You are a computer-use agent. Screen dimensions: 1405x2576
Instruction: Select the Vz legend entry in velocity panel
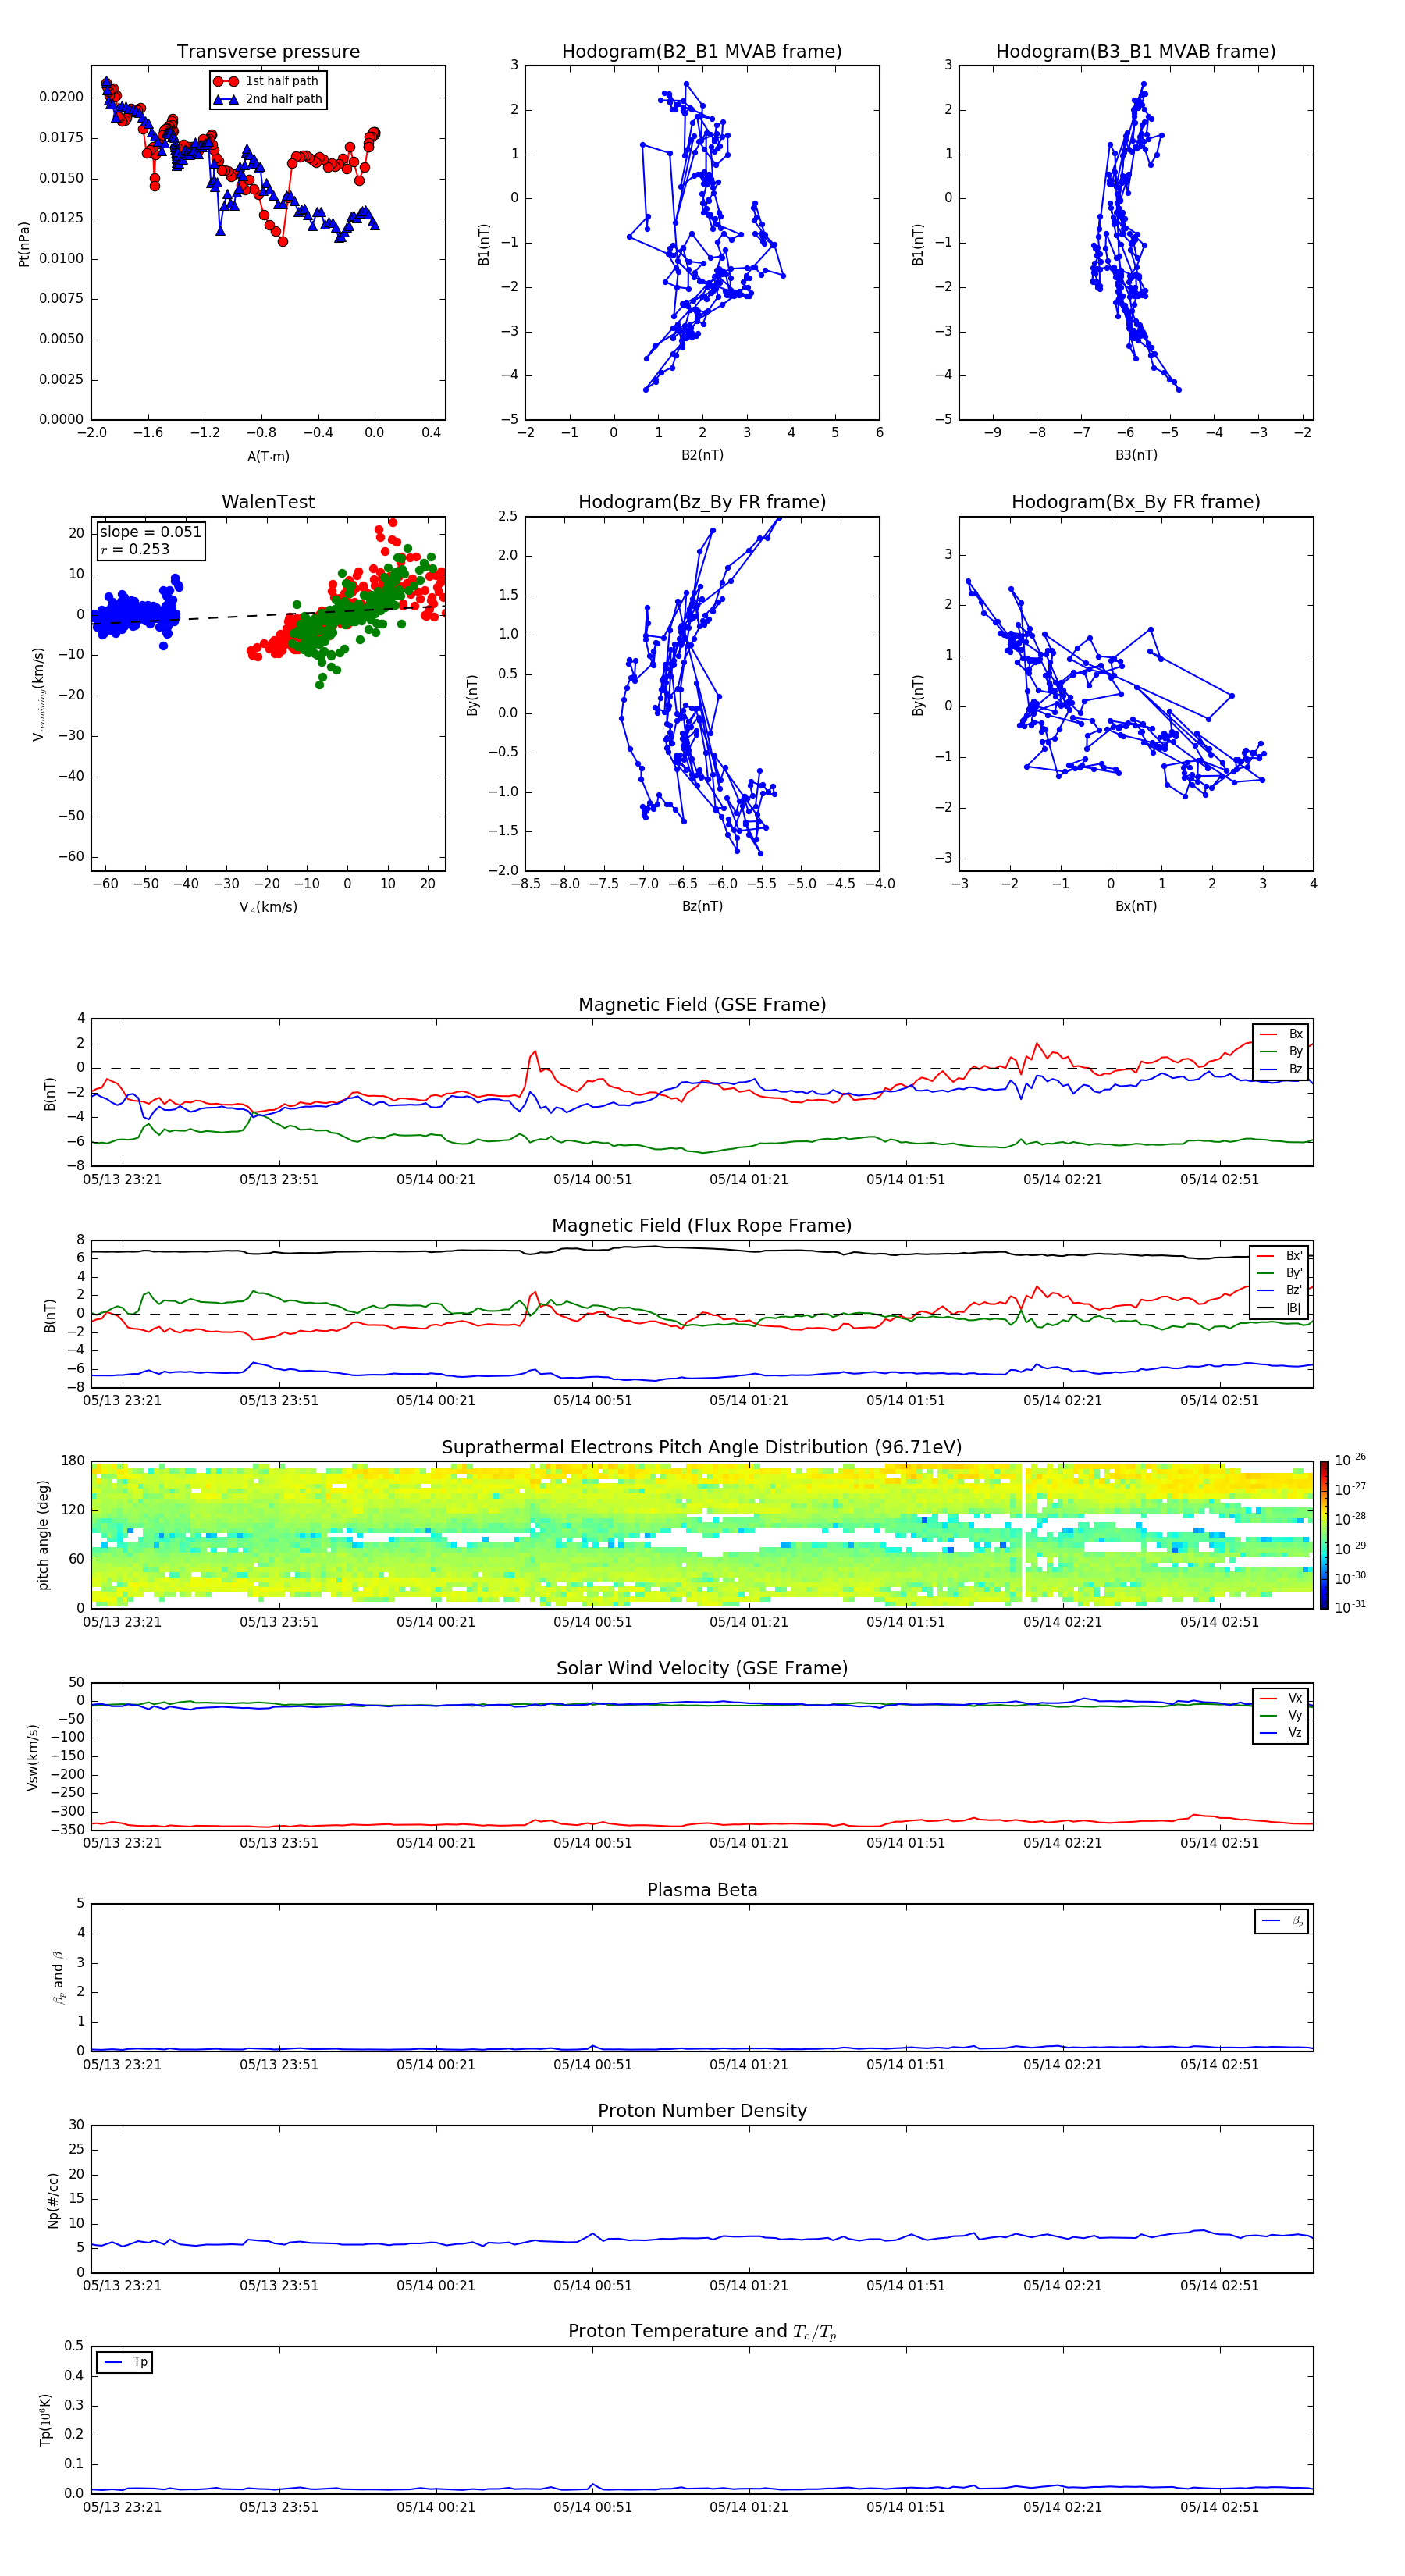1281,1733
